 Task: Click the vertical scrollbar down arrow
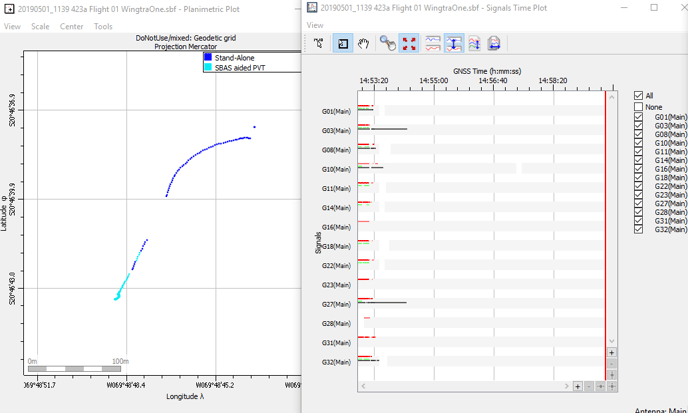[x=612, y=342]
